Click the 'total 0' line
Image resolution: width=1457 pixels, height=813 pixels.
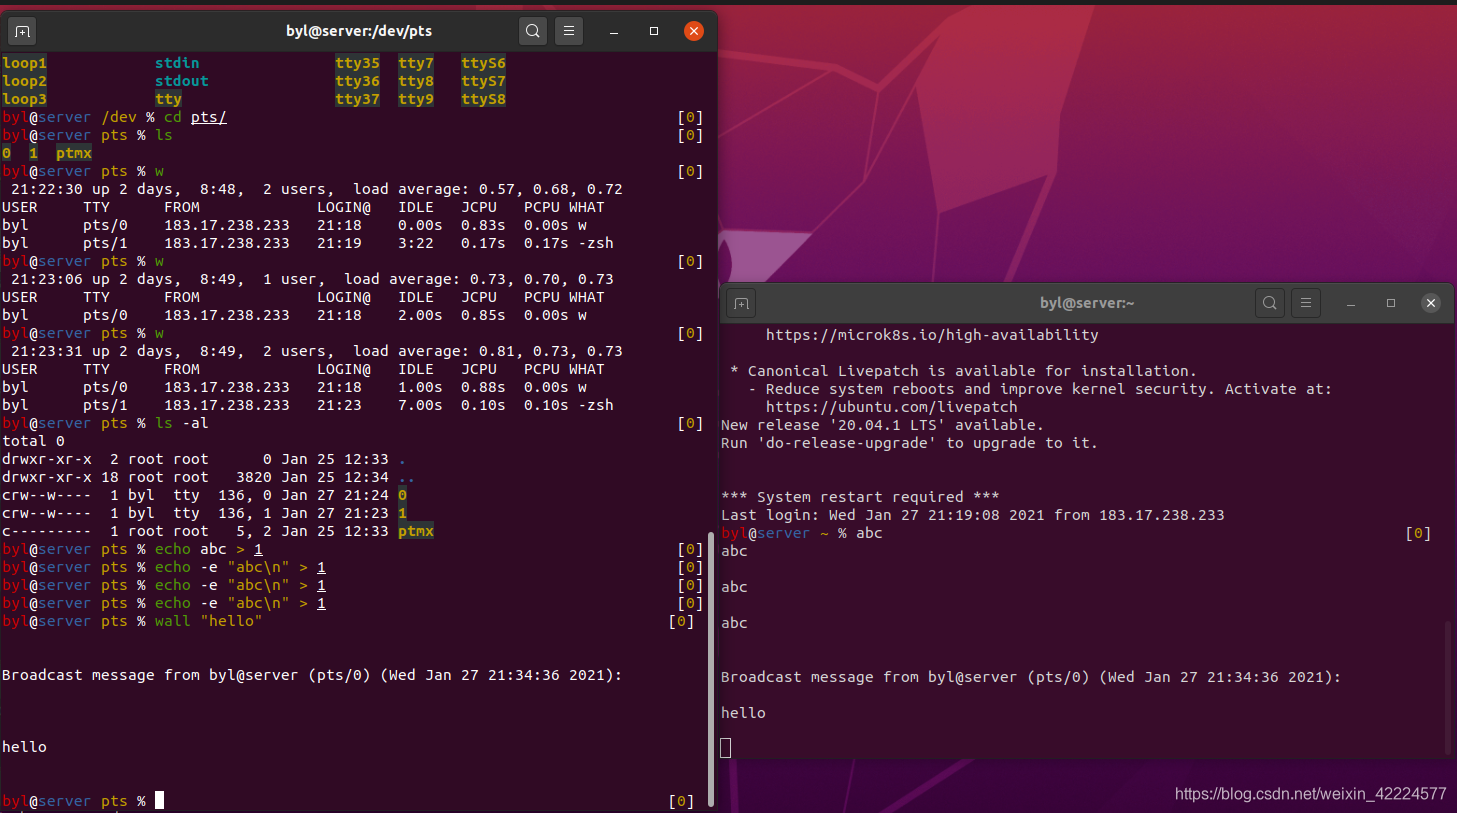[x=33, y=441]
